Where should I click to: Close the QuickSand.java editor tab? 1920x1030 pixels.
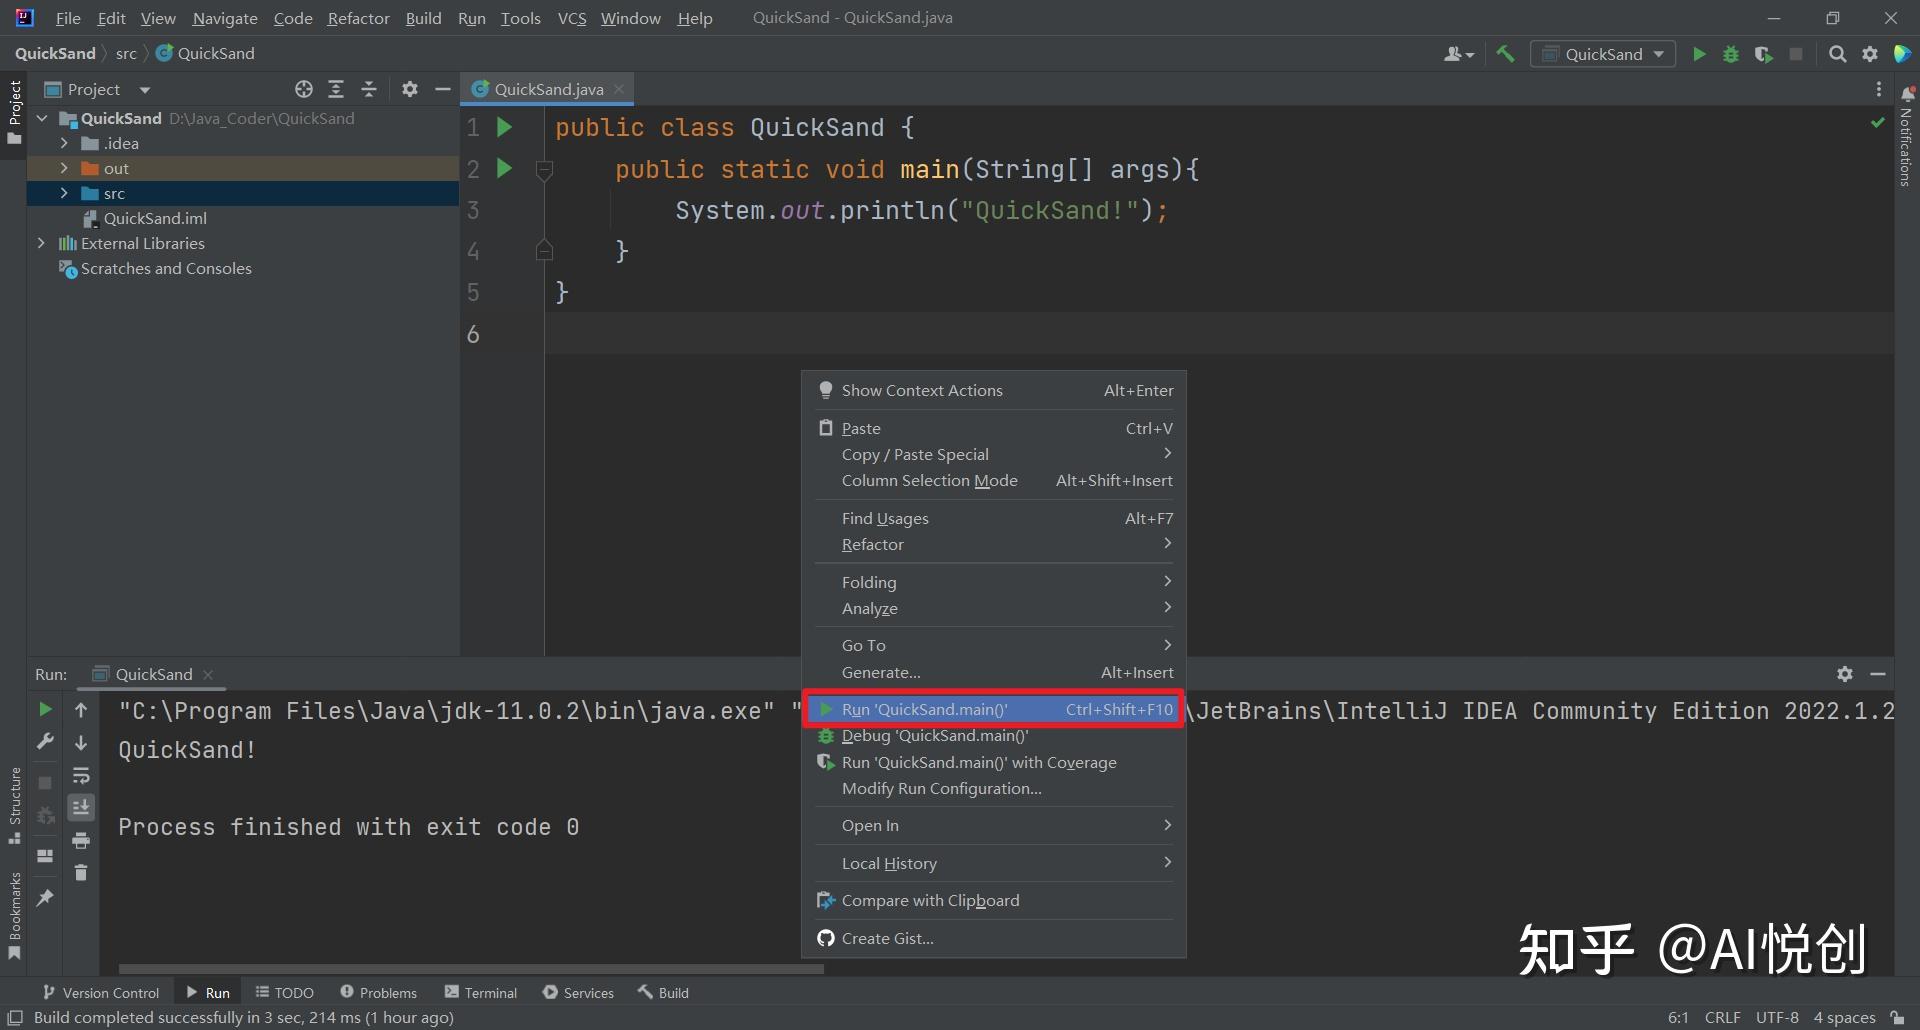tap(620, 89)
